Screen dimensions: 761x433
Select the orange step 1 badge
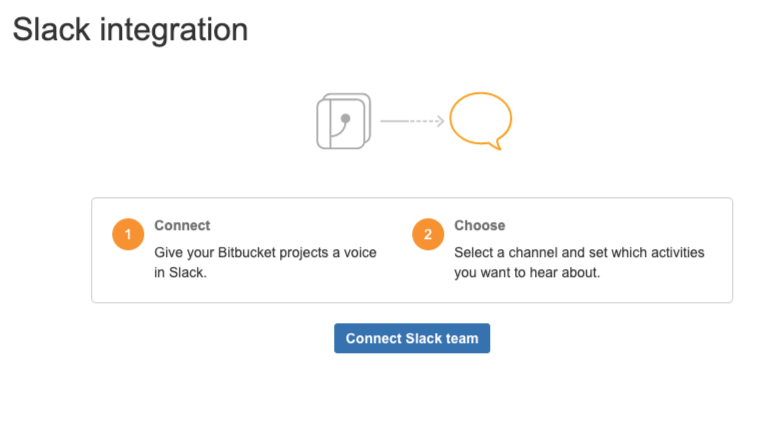click(x=128, y=235)
